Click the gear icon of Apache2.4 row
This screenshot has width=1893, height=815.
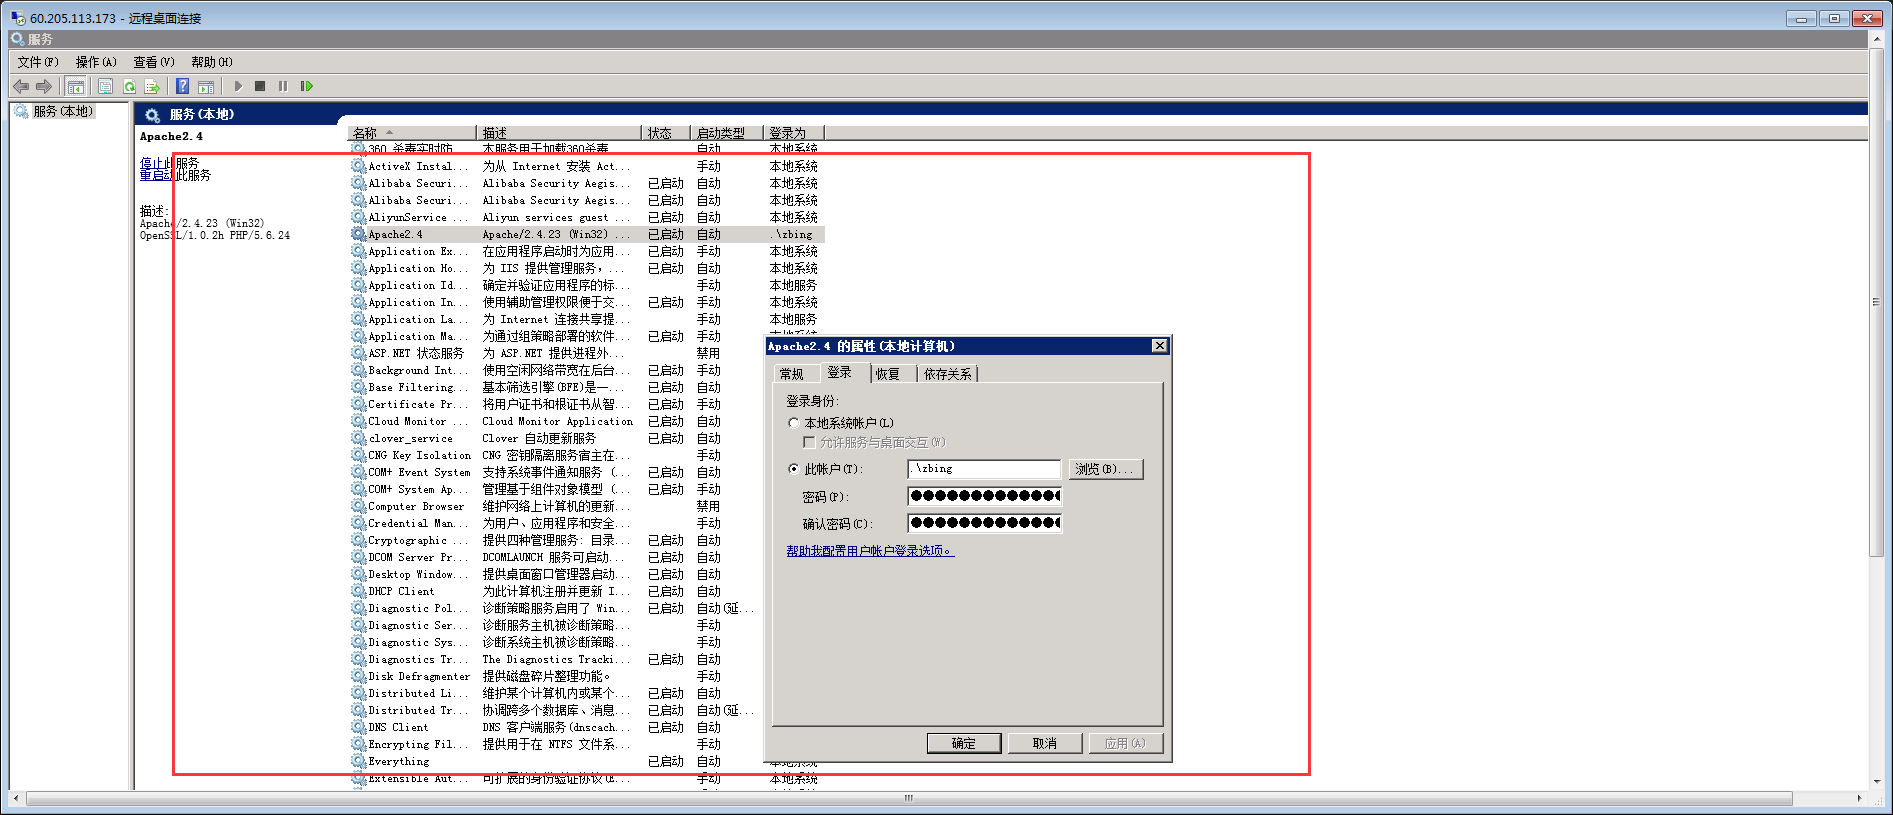358,234
